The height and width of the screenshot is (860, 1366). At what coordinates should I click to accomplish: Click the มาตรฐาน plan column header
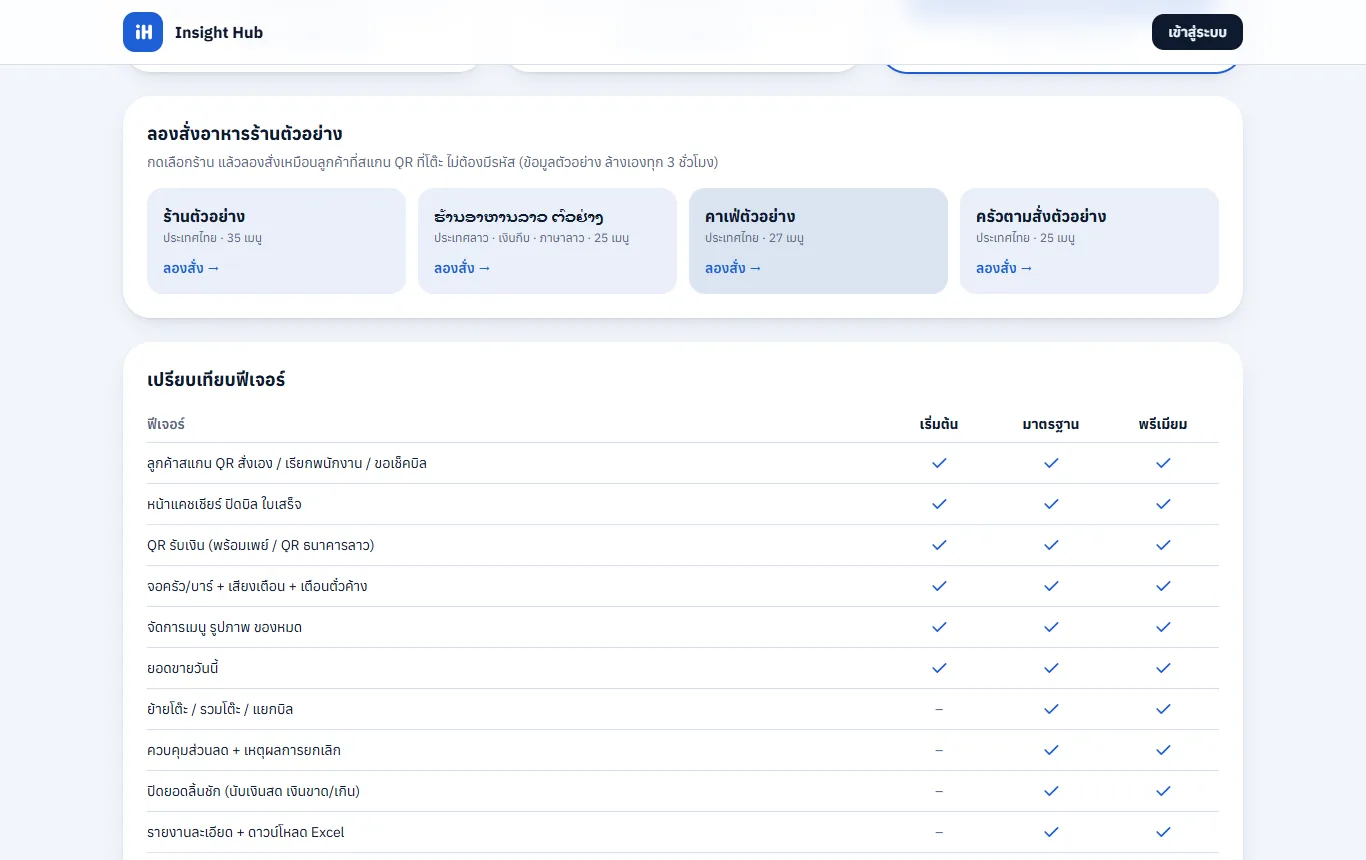(1051, 424)
